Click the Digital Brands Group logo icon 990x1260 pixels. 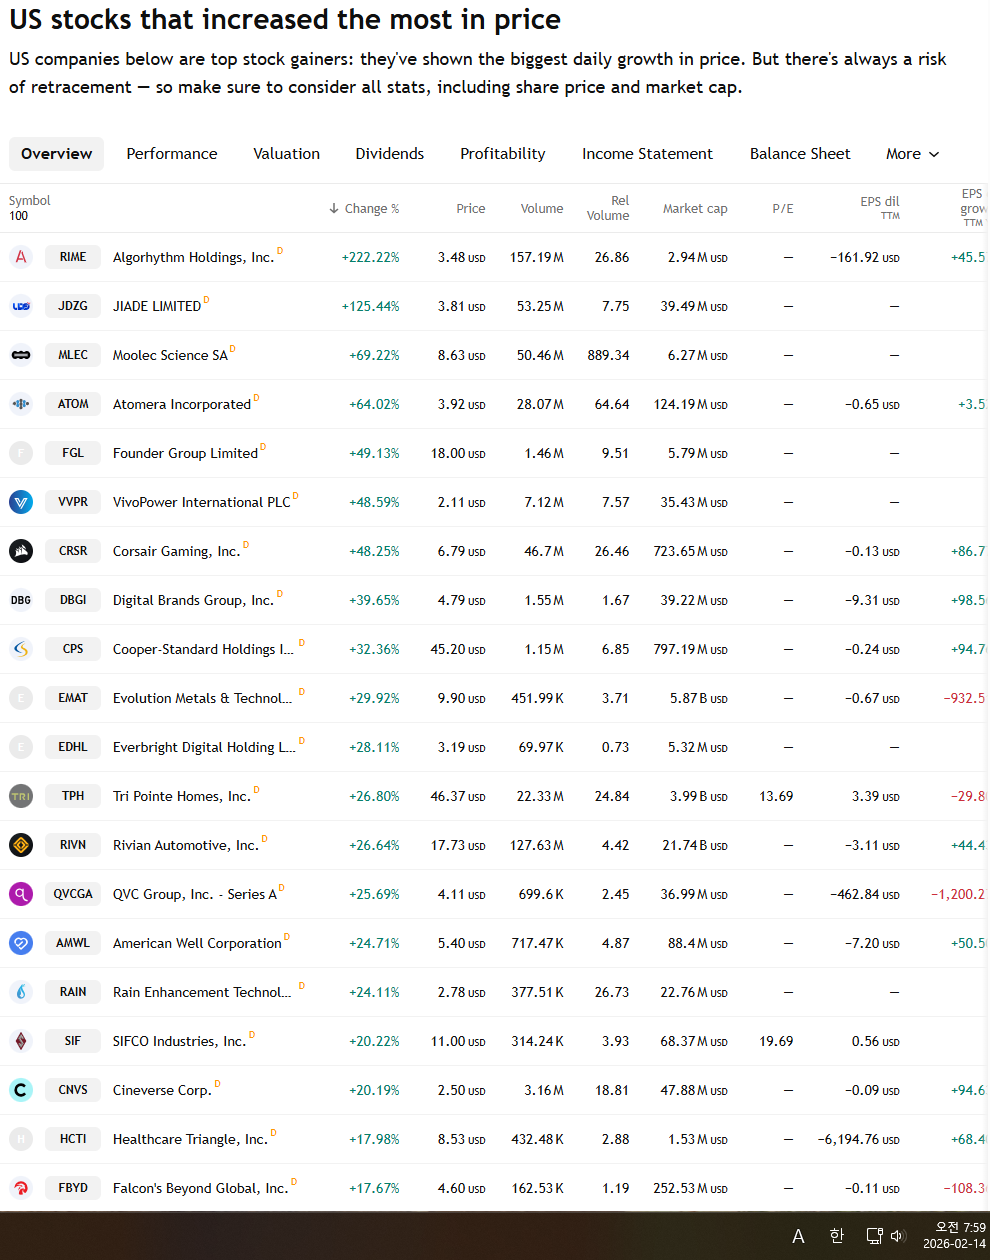pyautogui.click(x=21, y=600)
